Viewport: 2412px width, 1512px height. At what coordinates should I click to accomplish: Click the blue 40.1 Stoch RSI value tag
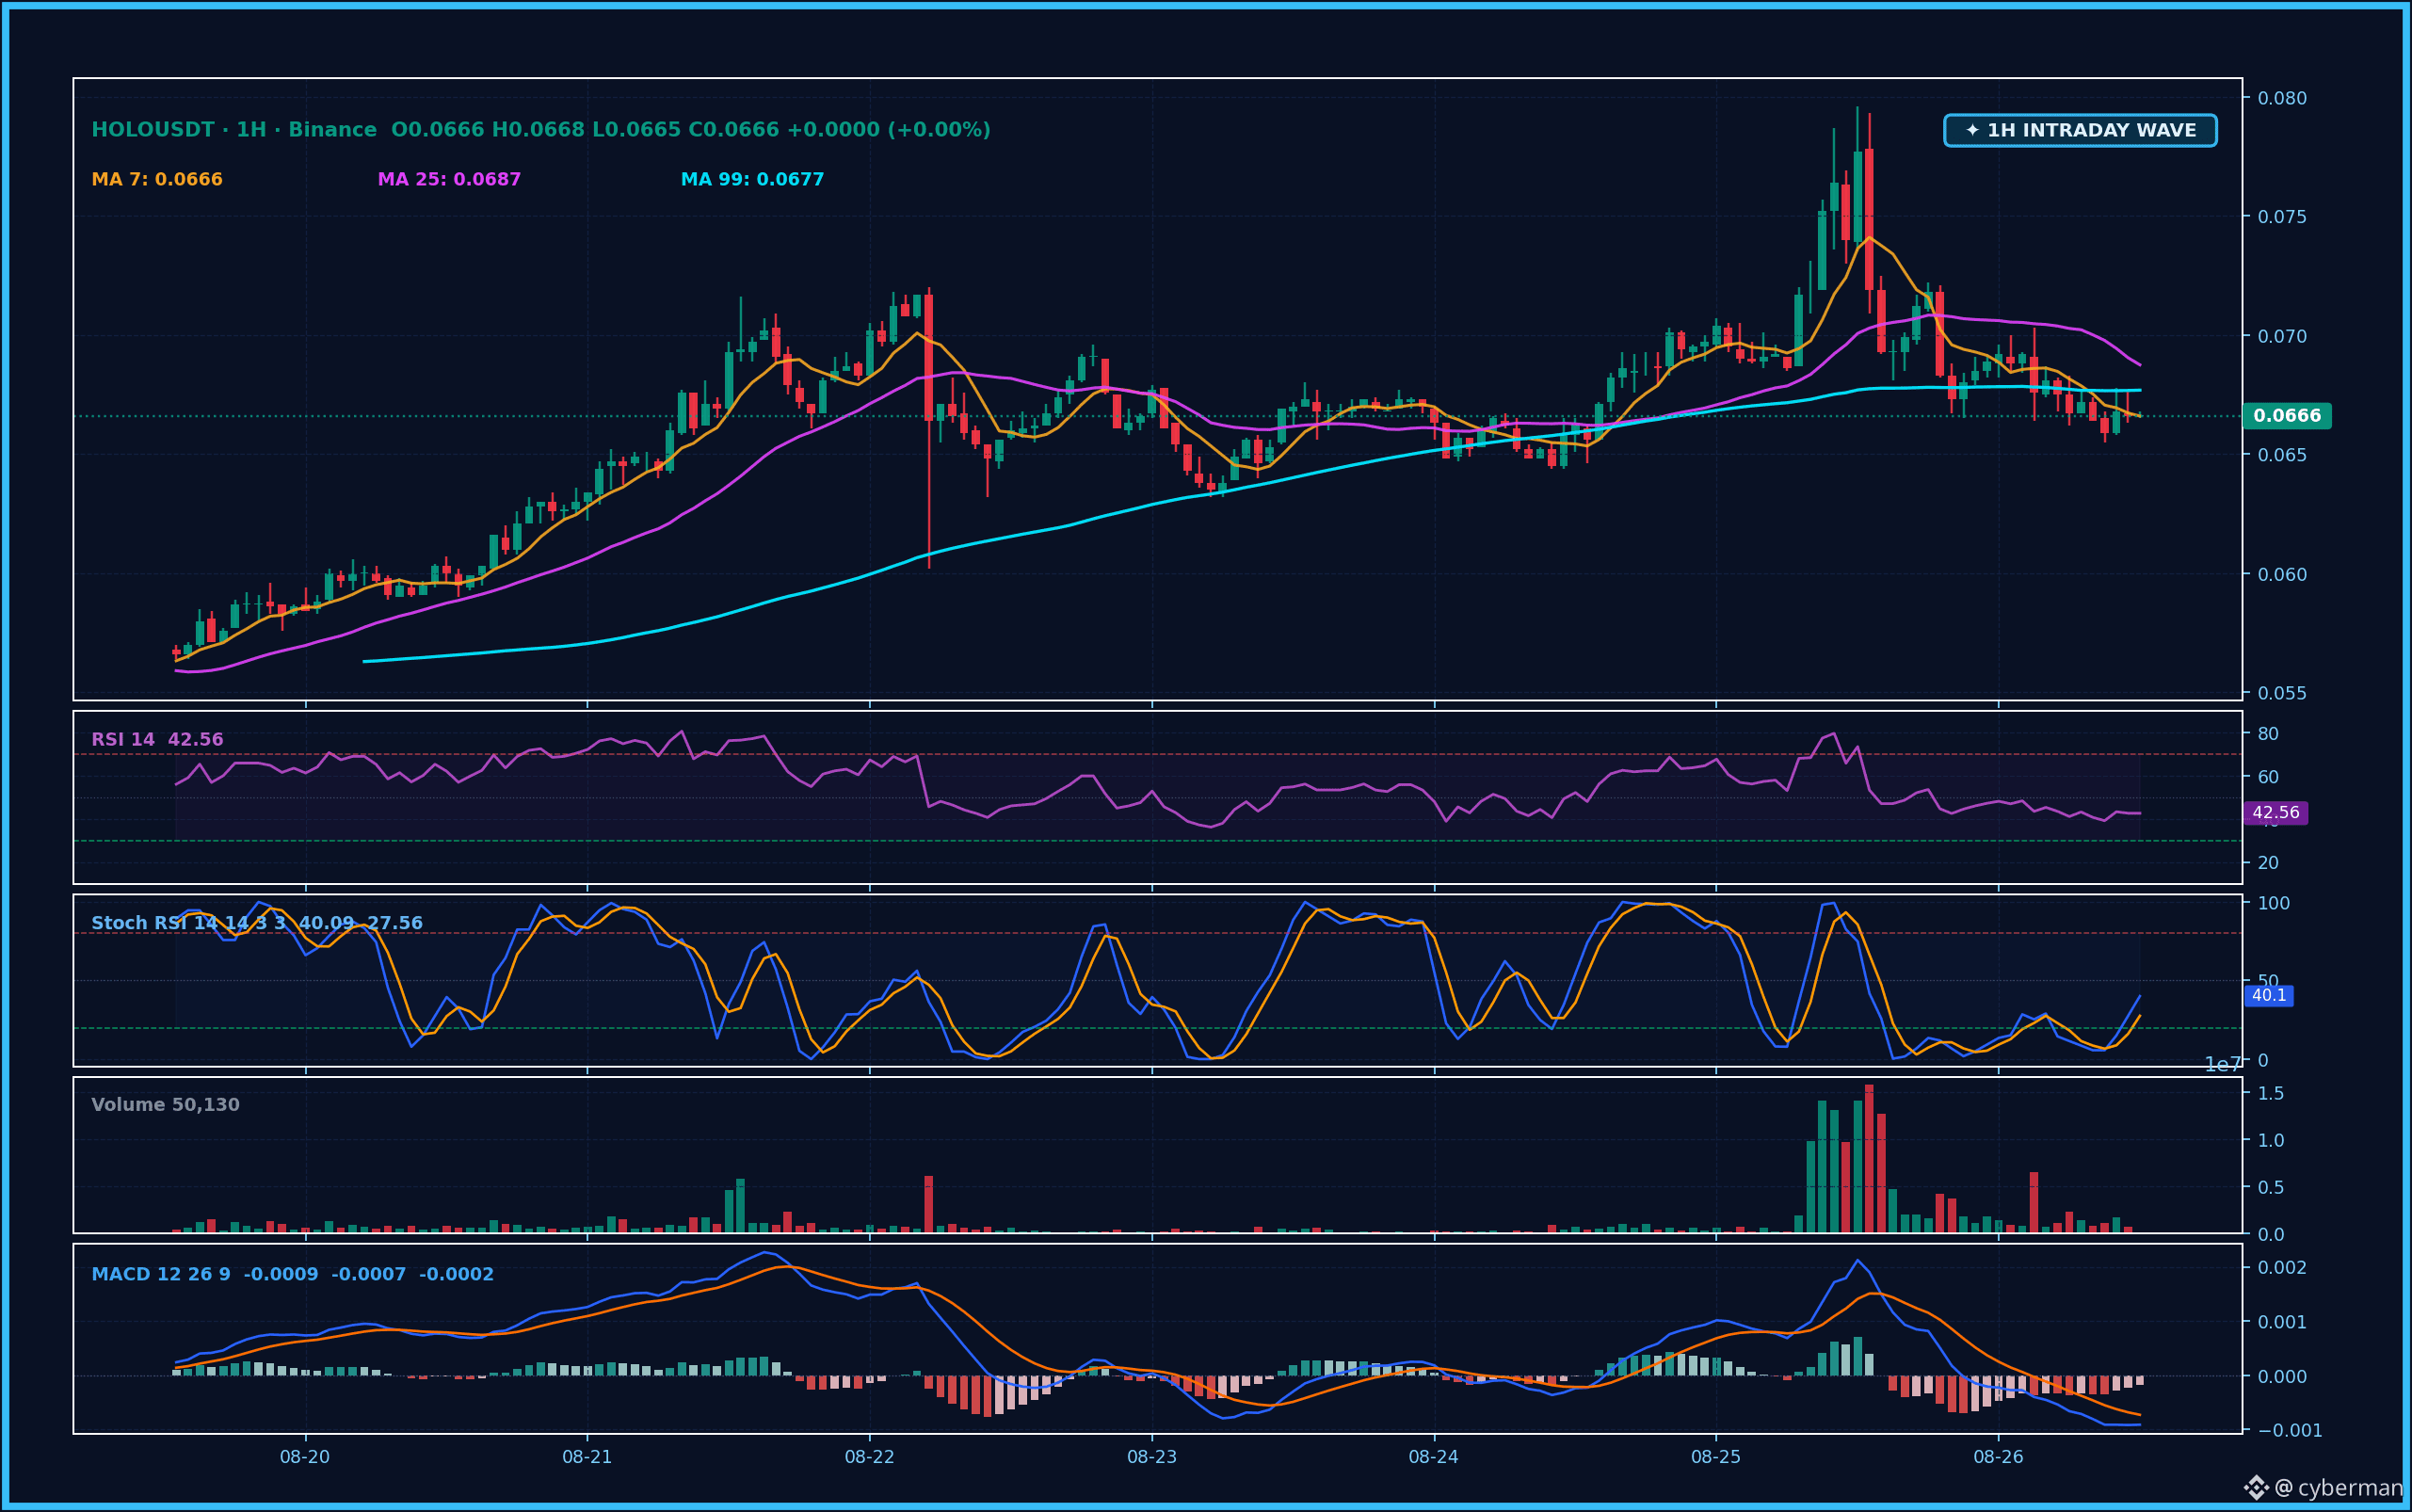[x=2269, y=996]
